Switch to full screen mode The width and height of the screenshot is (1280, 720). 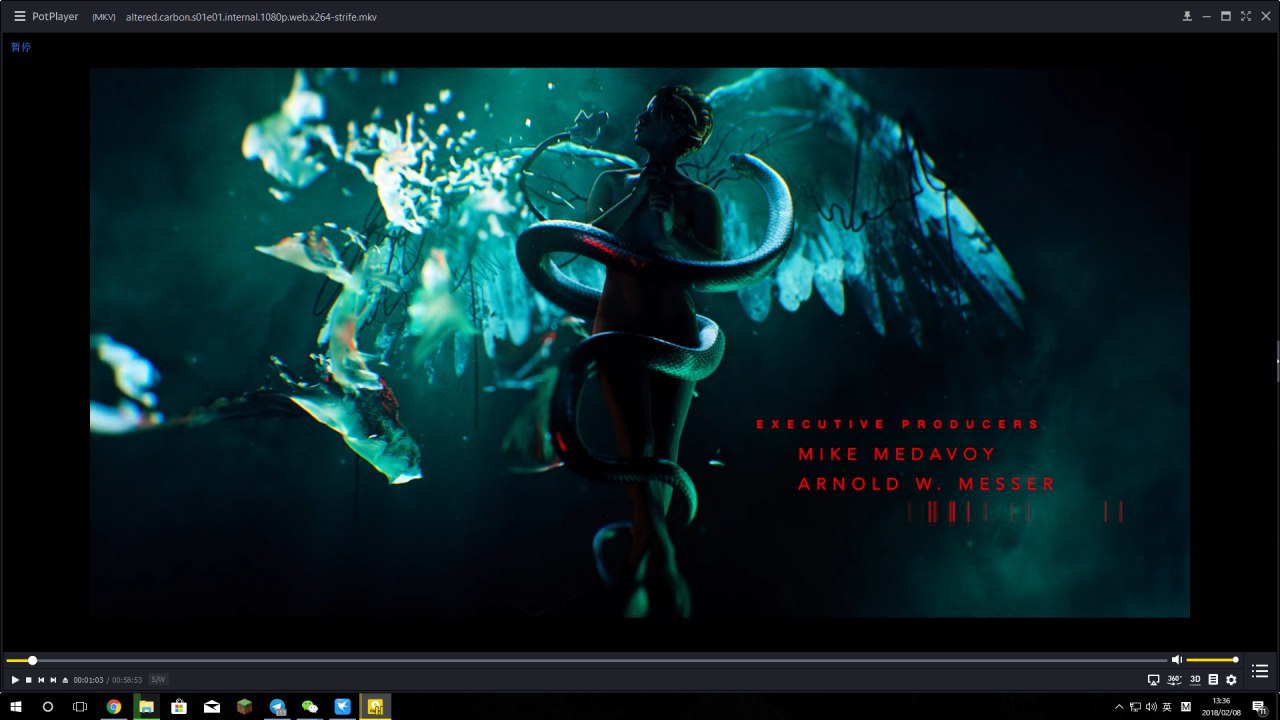(1245, 16)
